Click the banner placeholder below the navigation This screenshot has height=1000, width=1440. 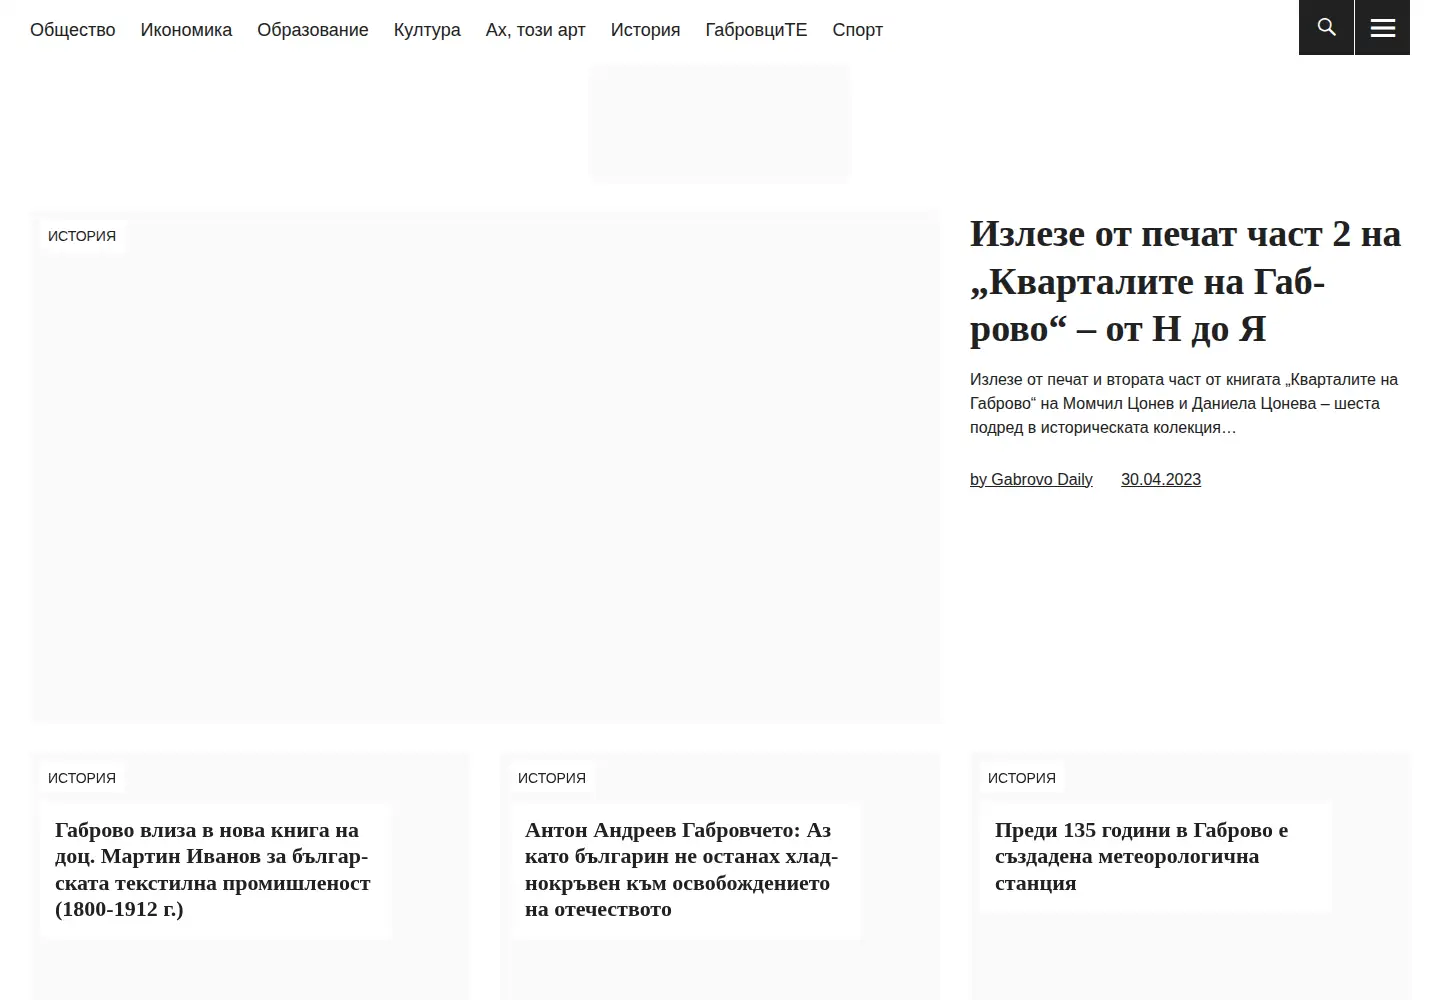point(720,124)
